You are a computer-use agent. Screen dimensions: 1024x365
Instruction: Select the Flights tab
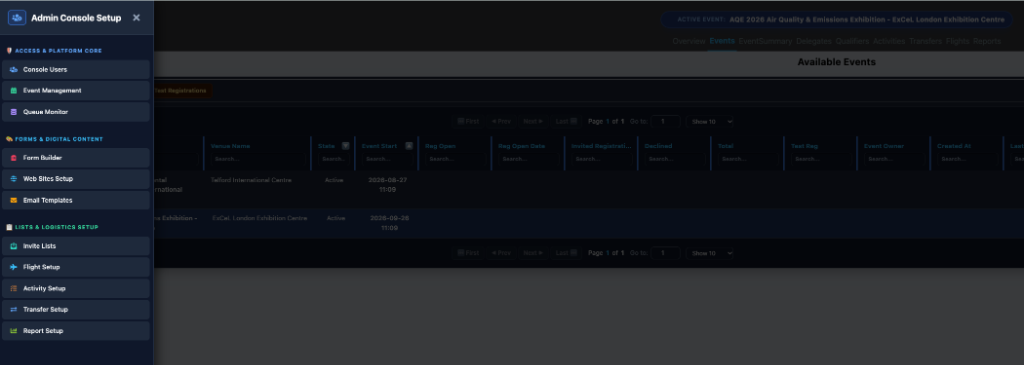pyautogui.click(x=957, y=41)
